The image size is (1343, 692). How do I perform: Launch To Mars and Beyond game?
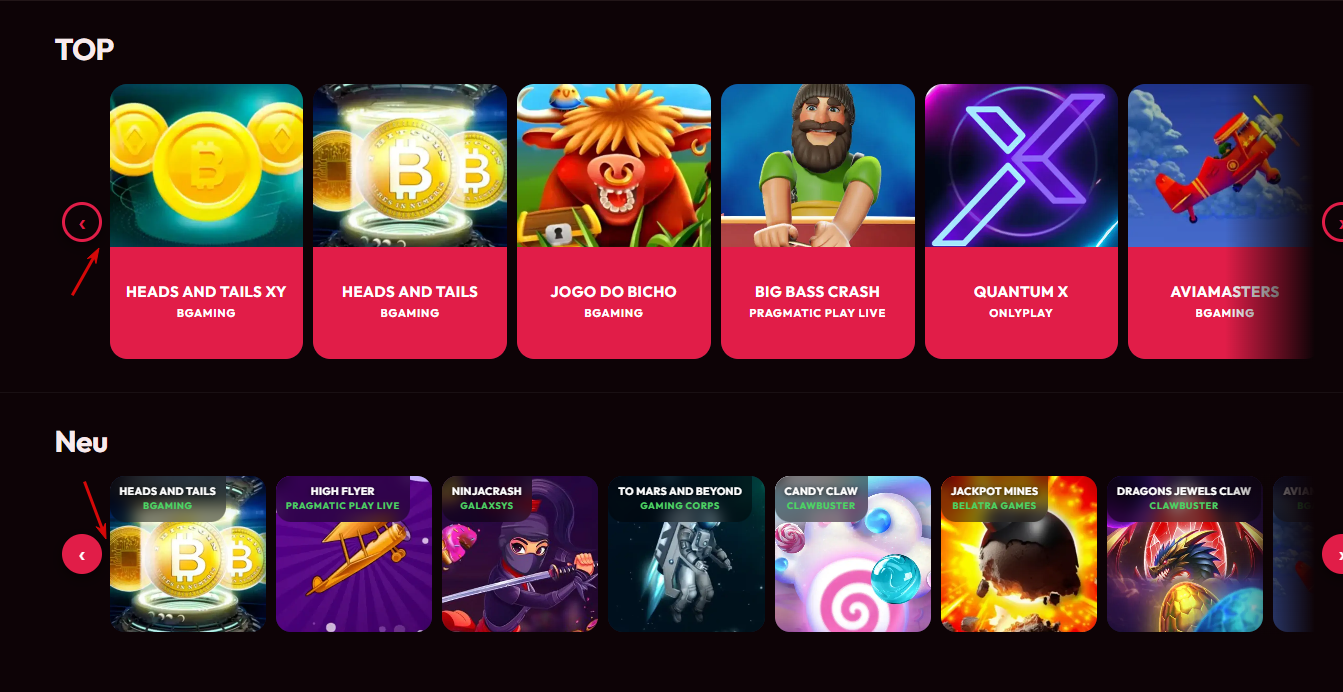[686, 554]
